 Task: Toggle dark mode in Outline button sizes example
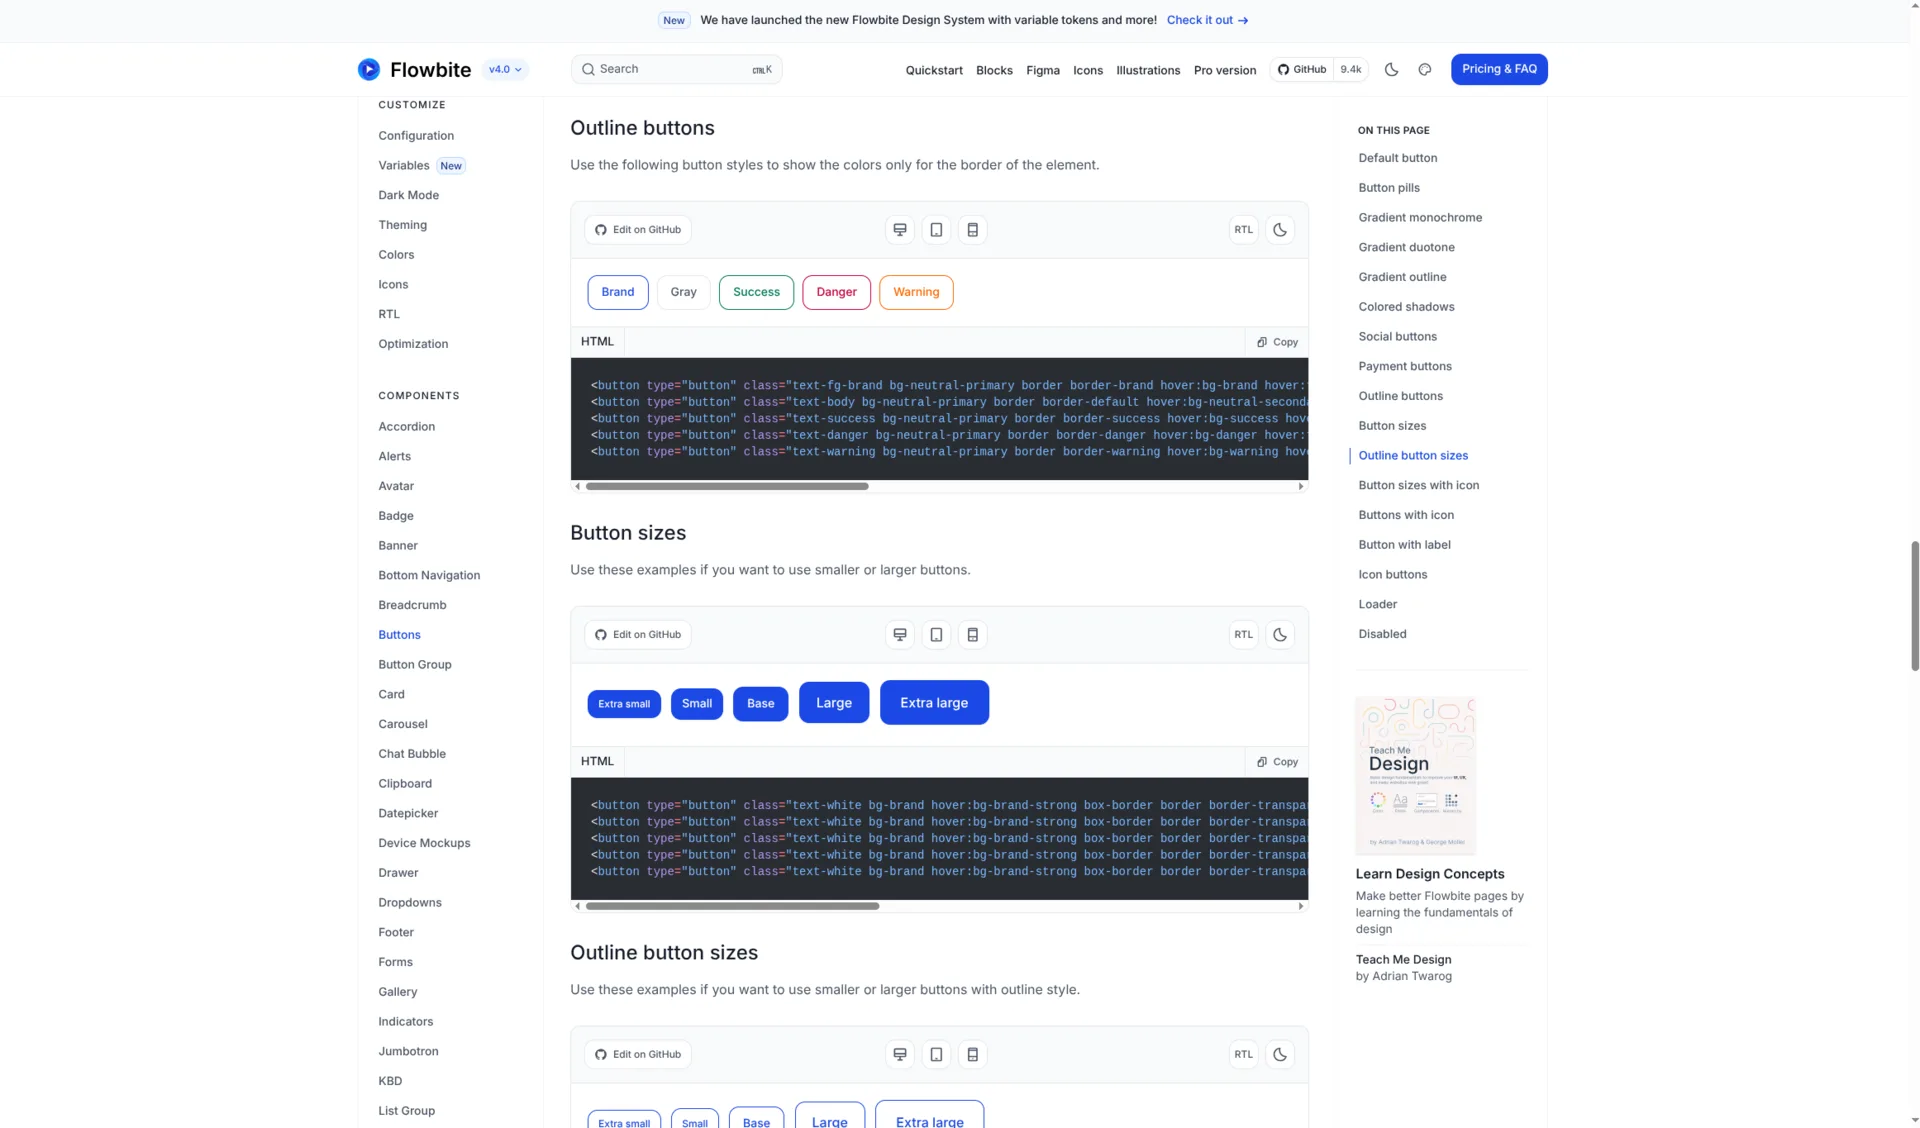coord(1280,1055)
